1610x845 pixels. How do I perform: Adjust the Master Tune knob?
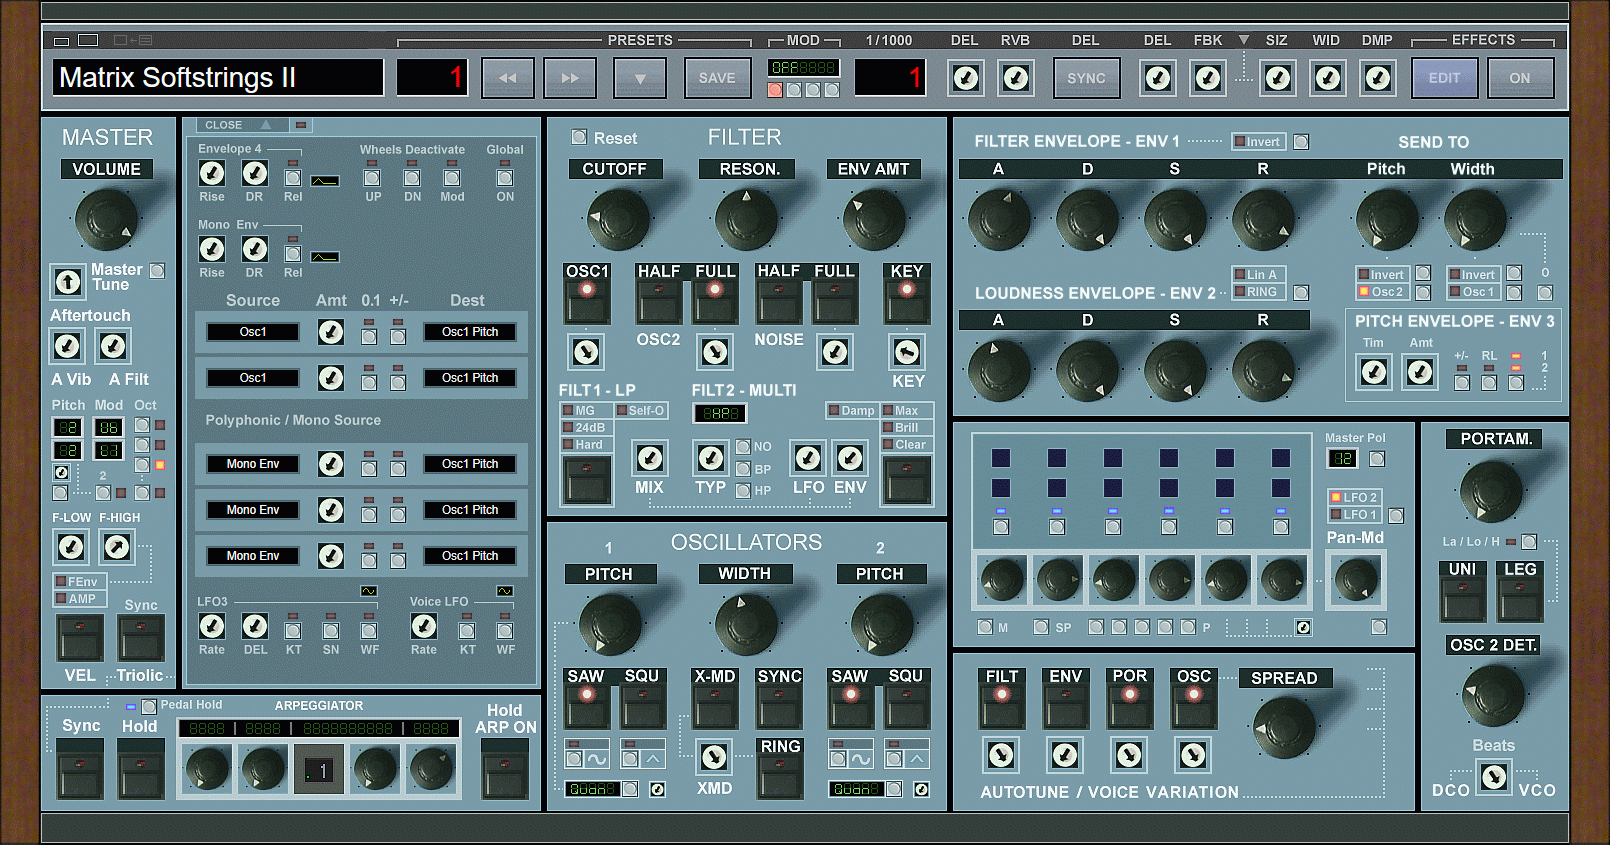(68, 282)
